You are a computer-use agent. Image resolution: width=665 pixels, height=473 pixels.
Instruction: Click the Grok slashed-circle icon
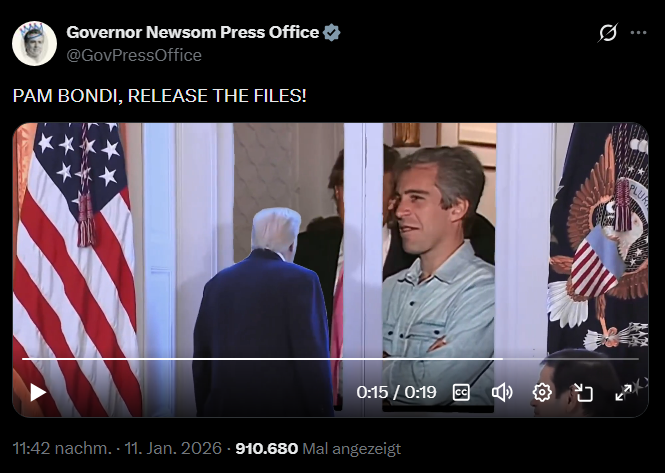coord(608,33)
